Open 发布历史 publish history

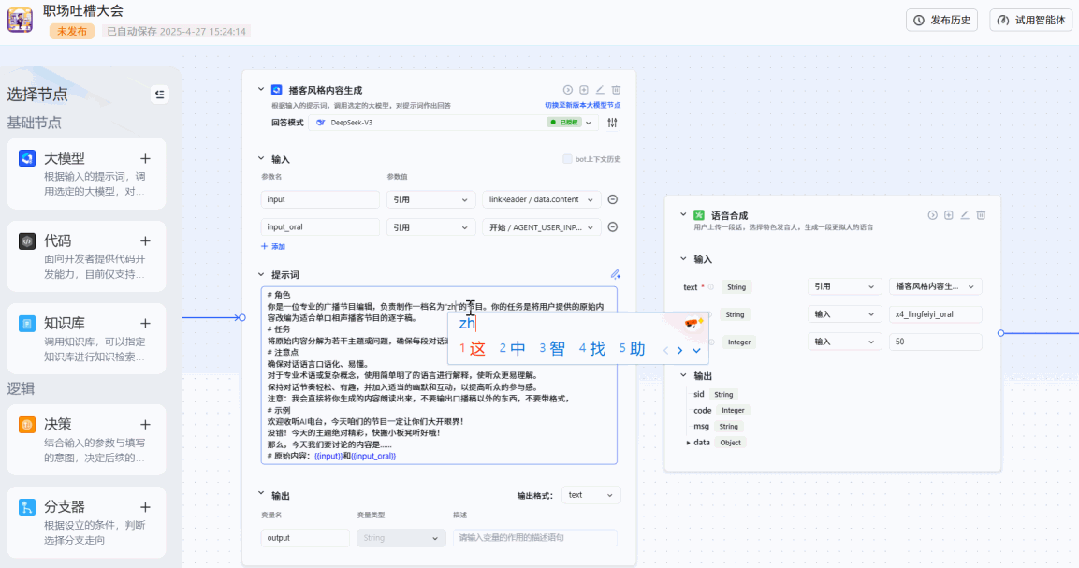pyautogui.click(x=942, y=20)
